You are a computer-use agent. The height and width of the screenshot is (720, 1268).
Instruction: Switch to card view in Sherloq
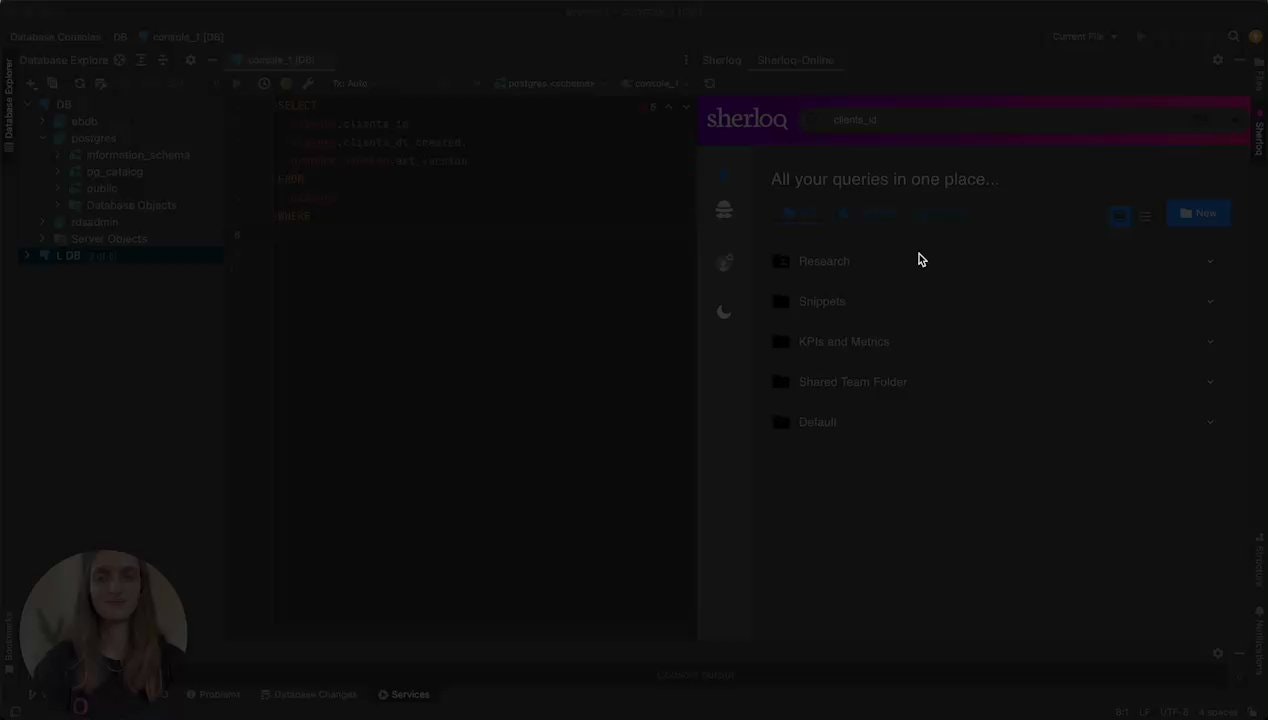pos(1120,216)
